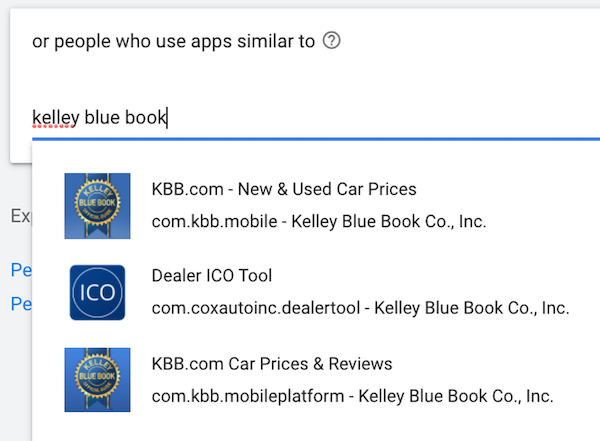Image resolution: width=600 pixels, height=441 pixels.
Task: Choose the "KBB.com Car Prices & Reviews" suggestion title
Action: [x=271, y=363]
